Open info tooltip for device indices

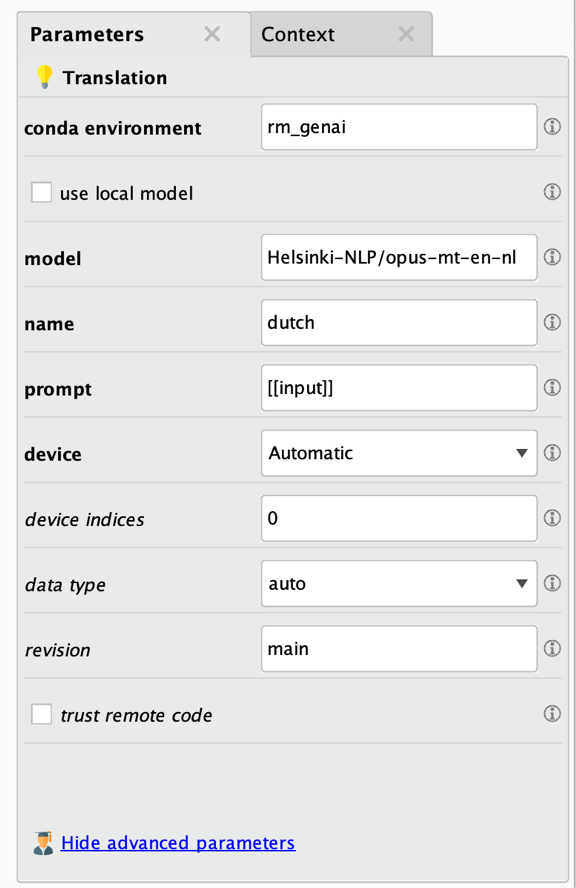551,518
